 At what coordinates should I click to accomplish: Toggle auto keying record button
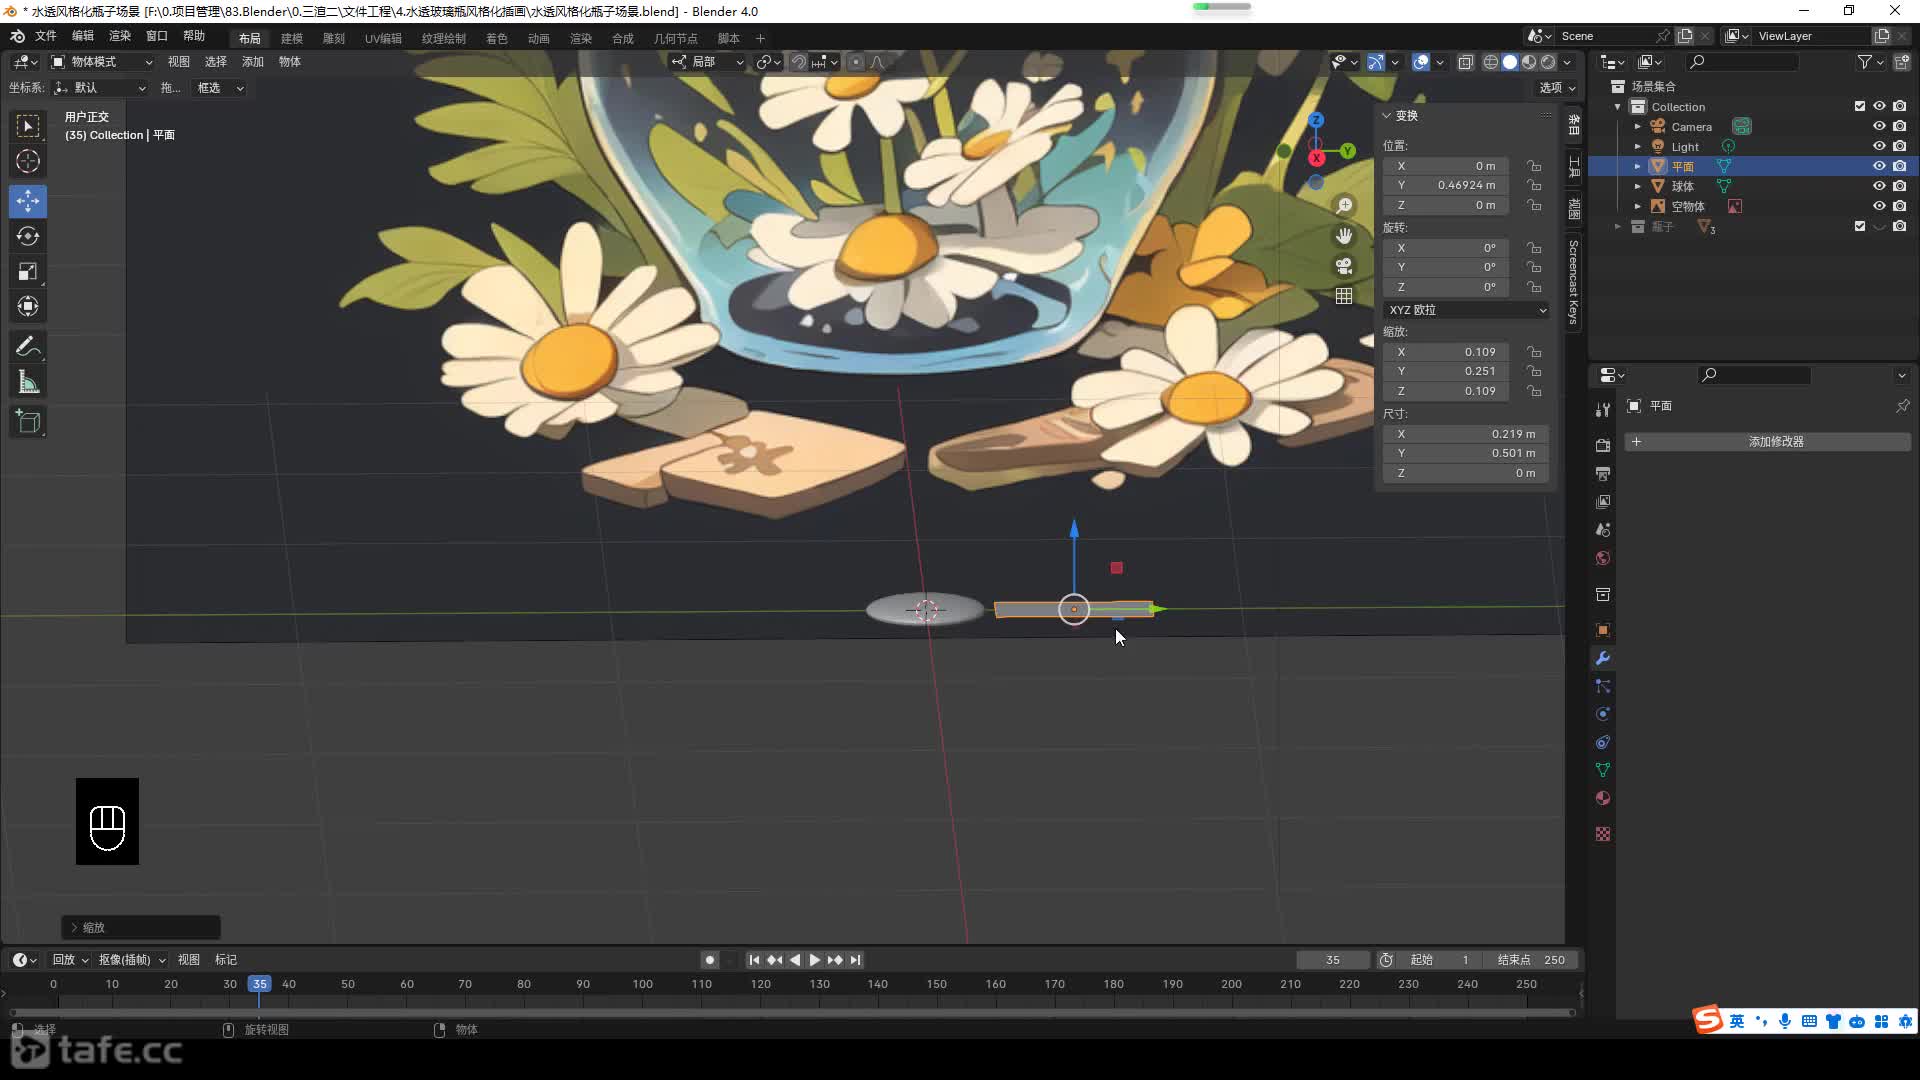pos(710,960)
